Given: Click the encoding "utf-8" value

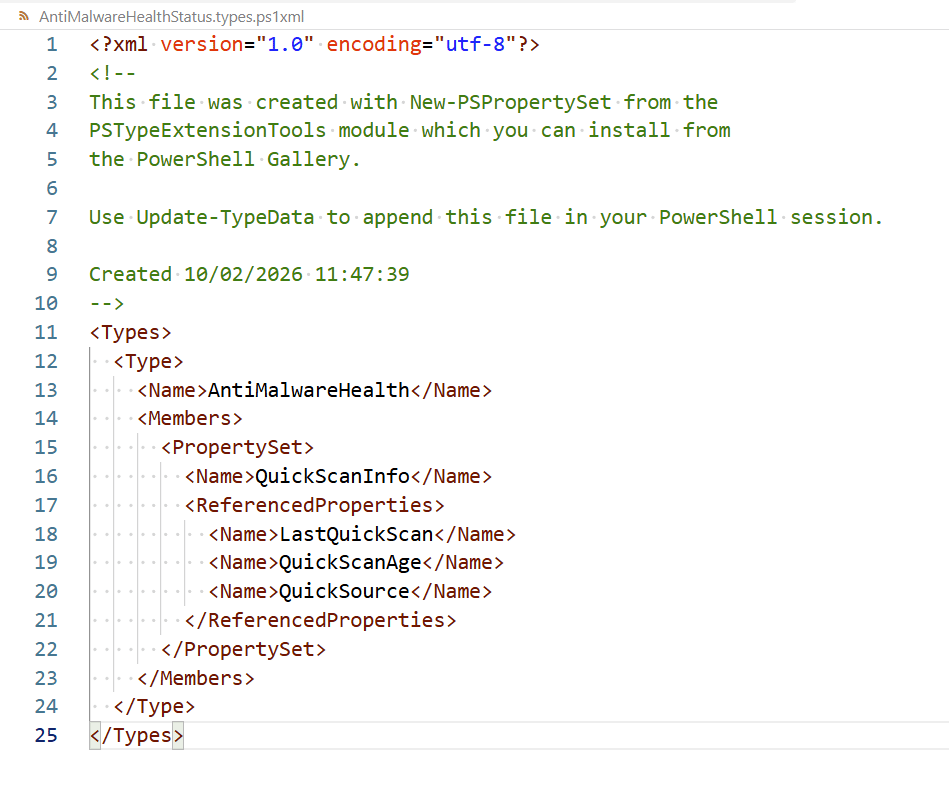Looking at the screenshot, I should [475, 45].
